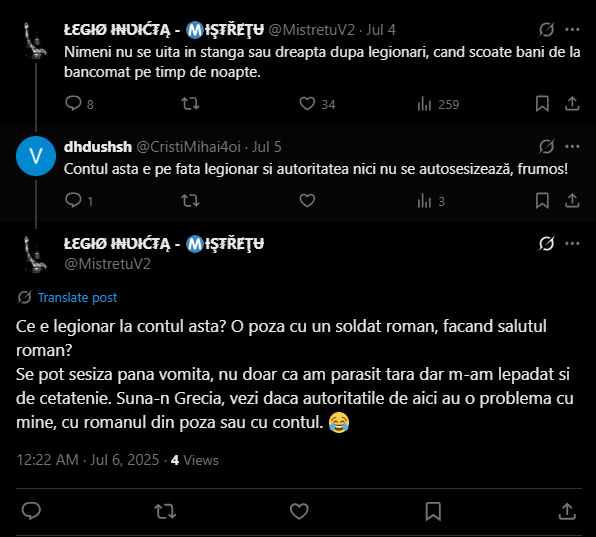Open more options on main post
Screen dimensions: 596x537
click(x=572, y=243)
